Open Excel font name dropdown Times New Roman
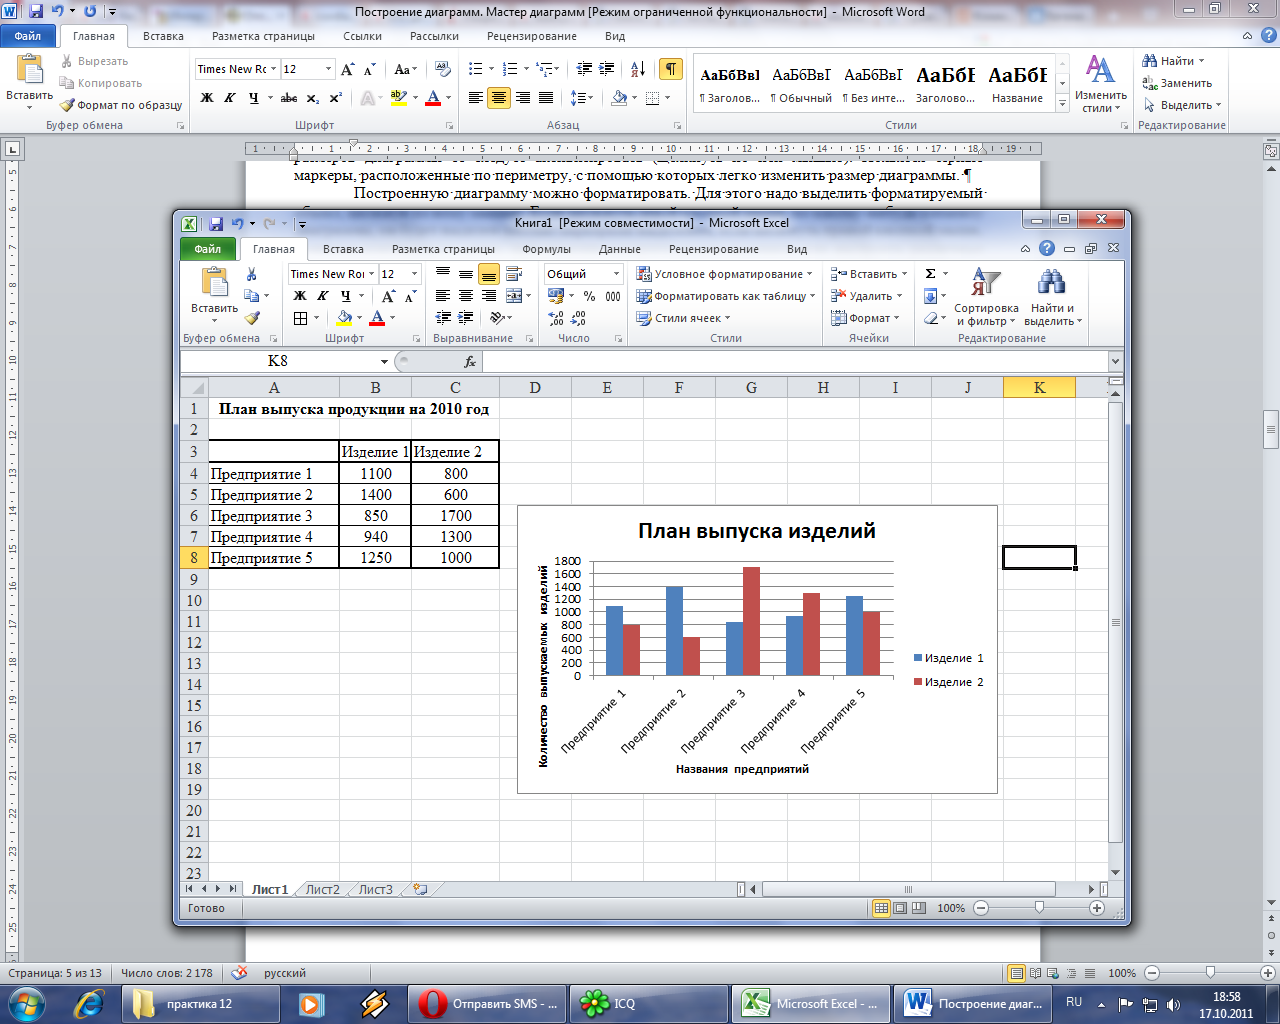The image size is (1280, 1024). tap(372, 274)
